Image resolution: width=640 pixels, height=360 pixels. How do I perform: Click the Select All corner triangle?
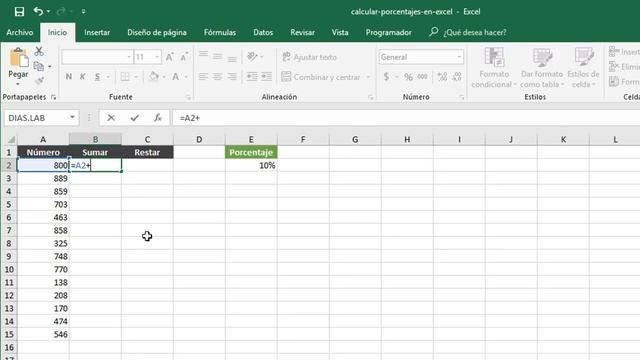(10, 140)
